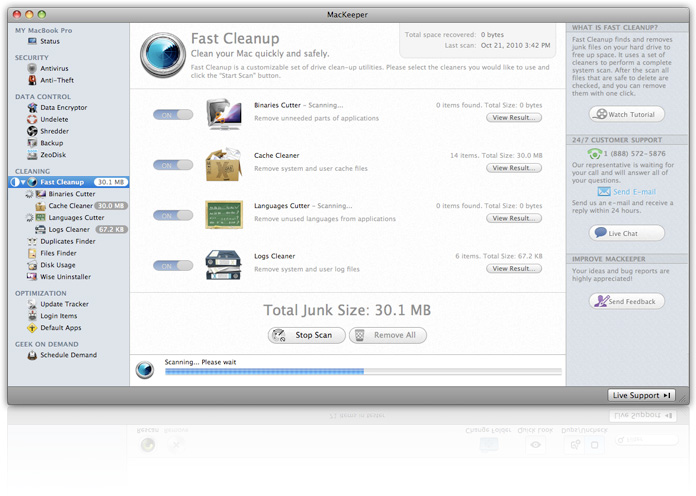View Result for Binaries Cutter
696x496 pixels.
(x=514, y=118)
